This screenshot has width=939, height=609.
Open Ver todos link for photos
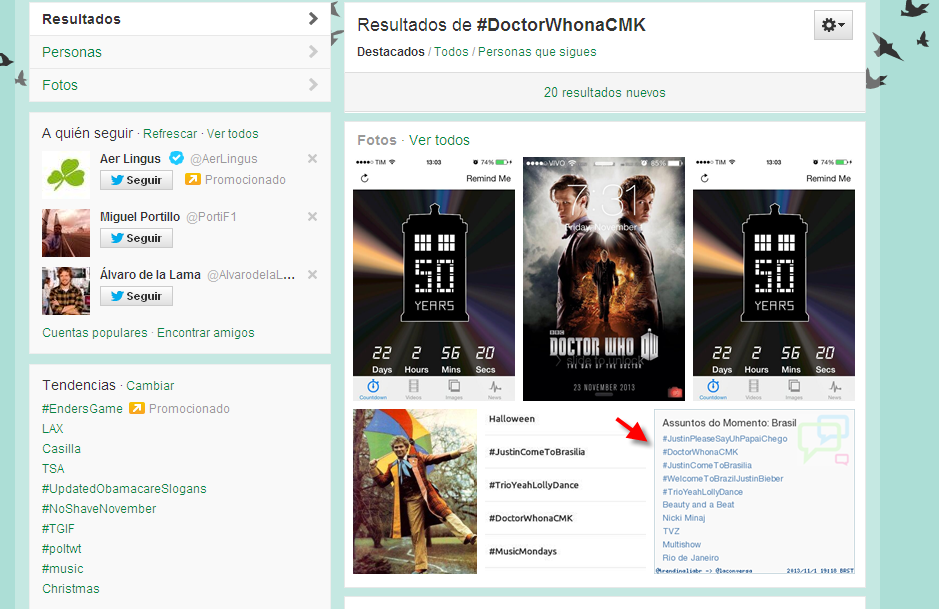[x=439, y=140]
